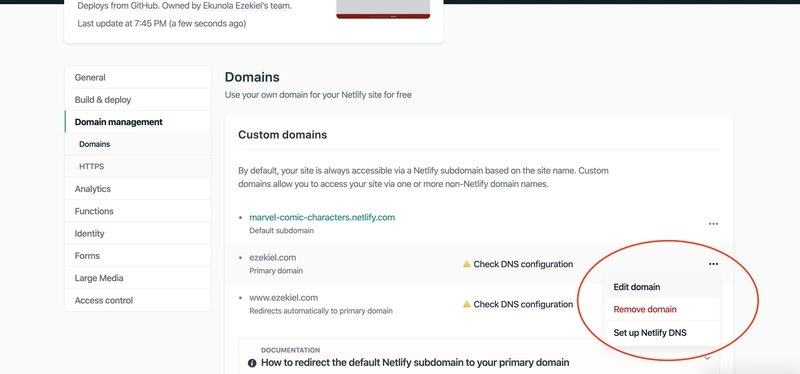The width and height of the screenshot is (800, 374).
Task: Open marvel-comic-characters.netlify.com link
Action: click(322, 217)
